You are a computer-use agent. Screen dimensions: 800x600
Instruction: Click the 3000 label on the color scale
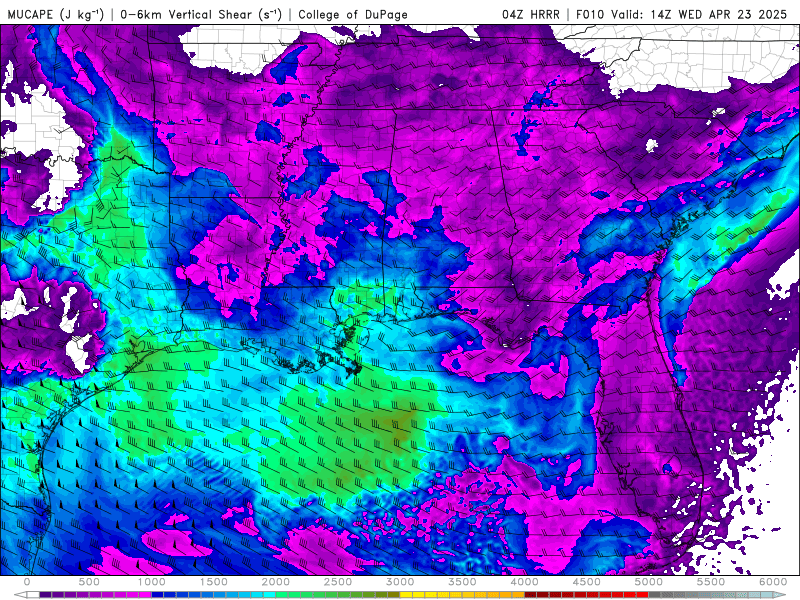[400, 582]
